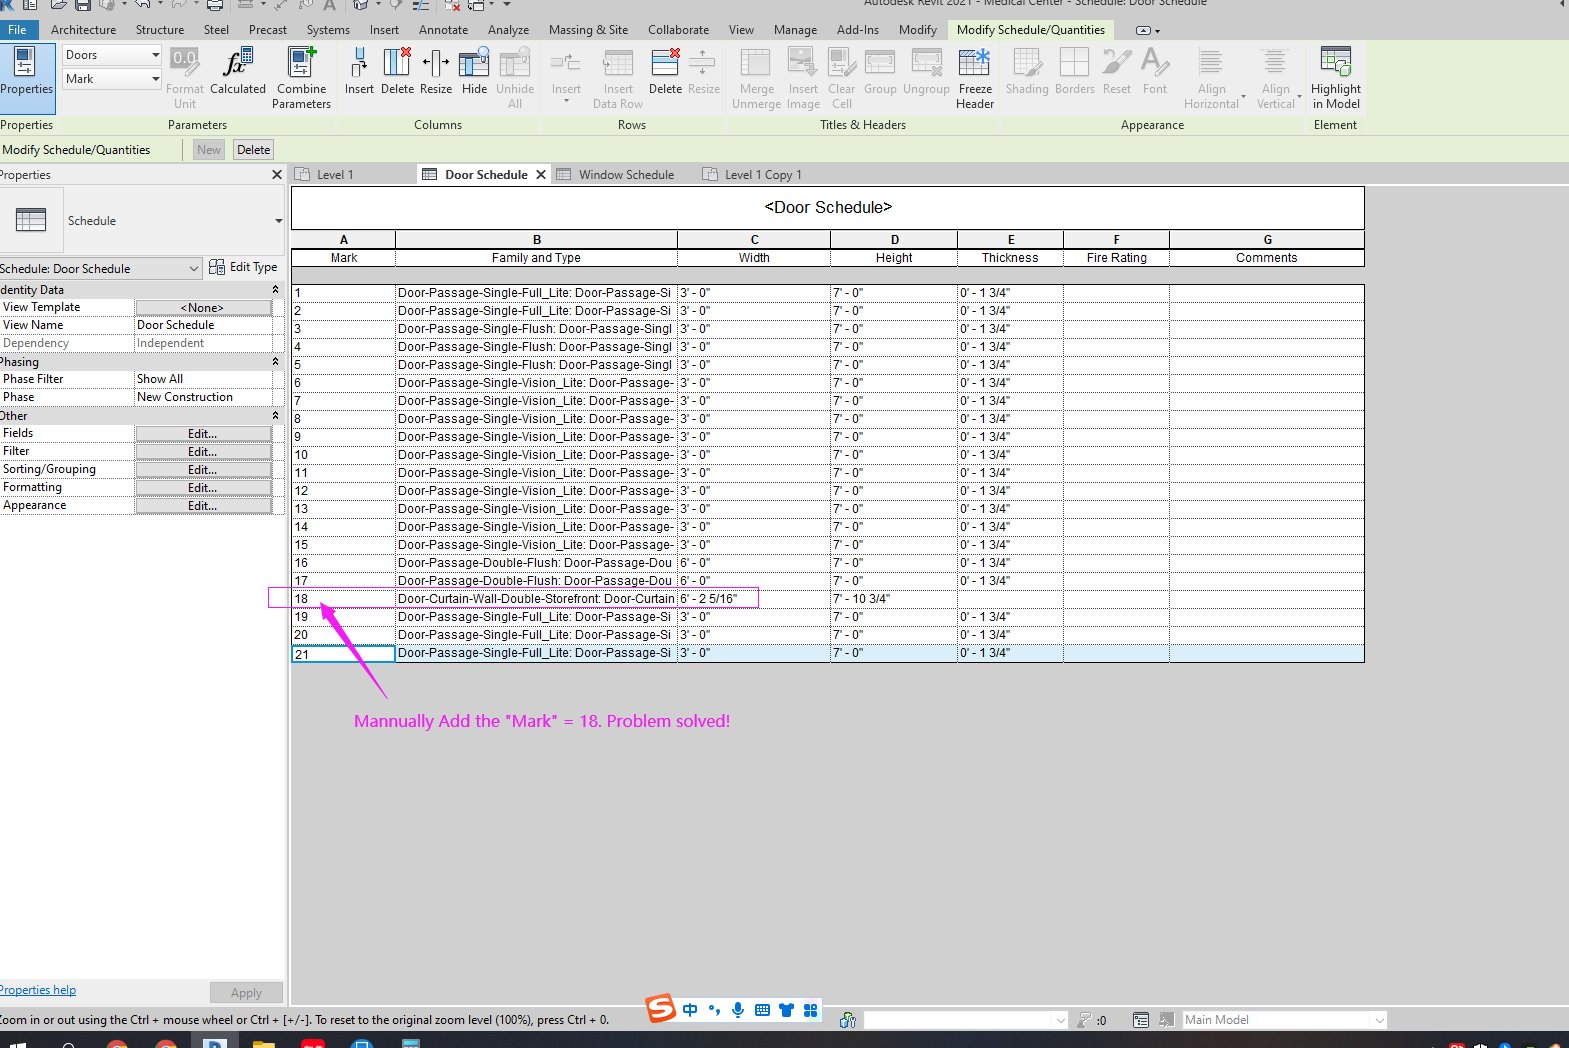Switch to Level 1 Copy 1 tab
Image resolution: width=1569 pixels, height=1048 pixels.
pos(764,175)
